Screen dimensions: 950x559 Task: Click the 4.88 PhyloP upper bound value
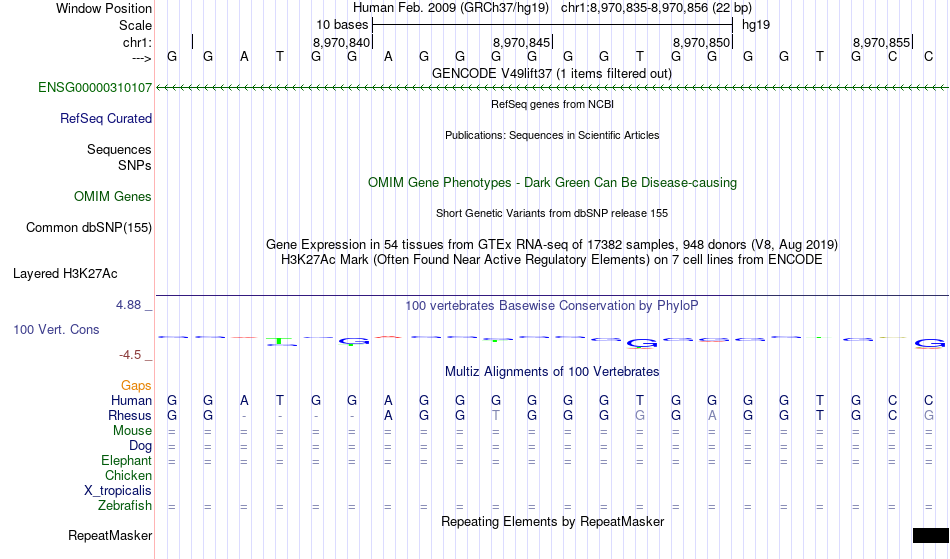click(x=128, y=305)
